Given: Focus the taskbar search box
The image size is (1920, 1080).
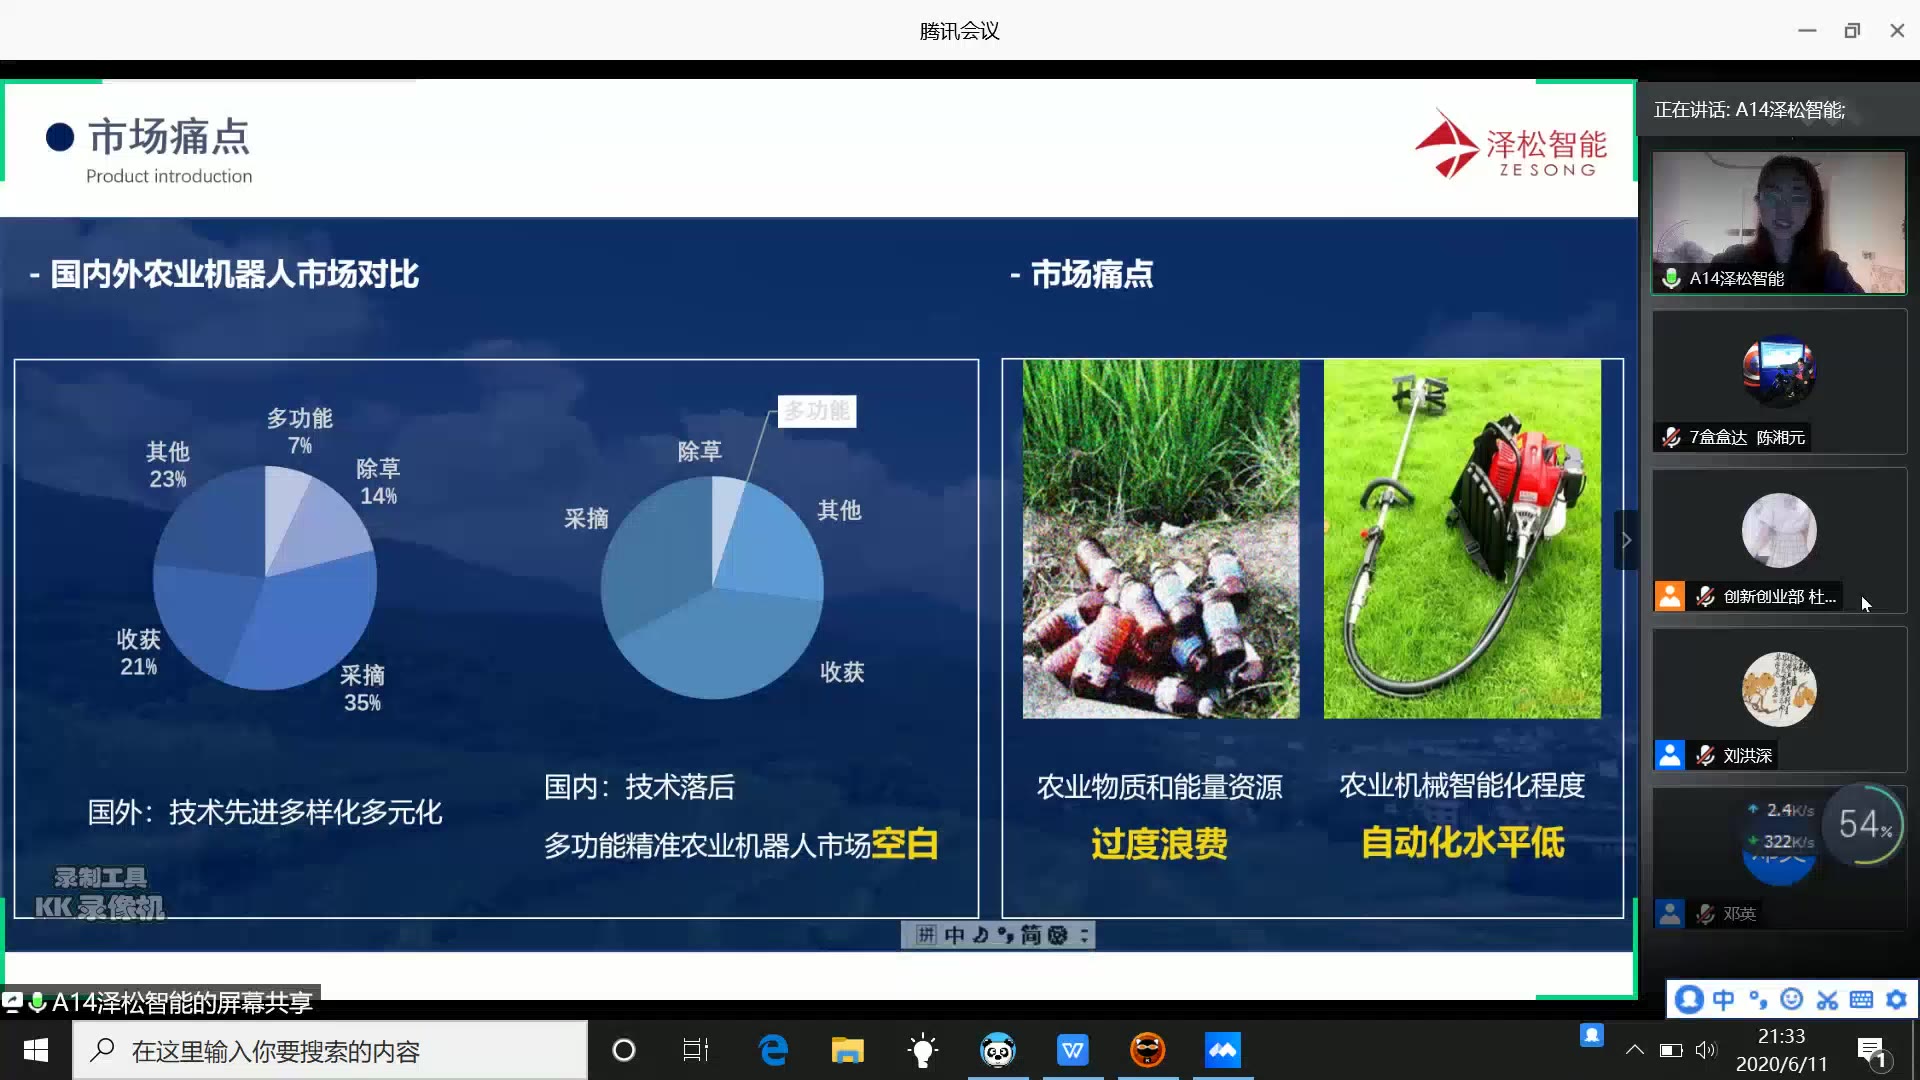Looking at the screenshot, I should click(330, 1050).
